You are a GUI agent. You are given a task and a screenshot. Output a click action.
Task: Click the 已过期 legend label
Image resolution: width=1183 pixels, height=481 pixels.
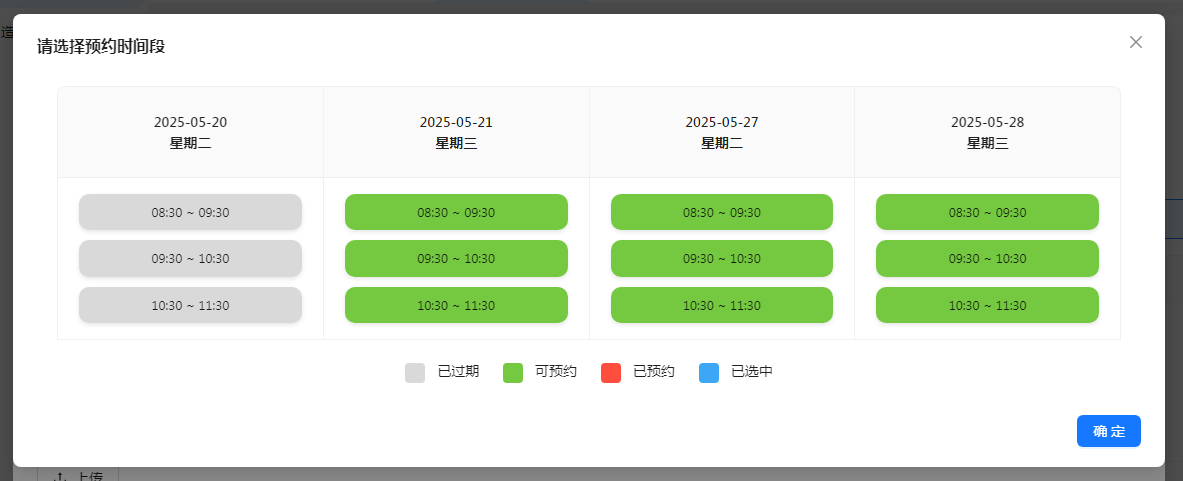(458, 372)
